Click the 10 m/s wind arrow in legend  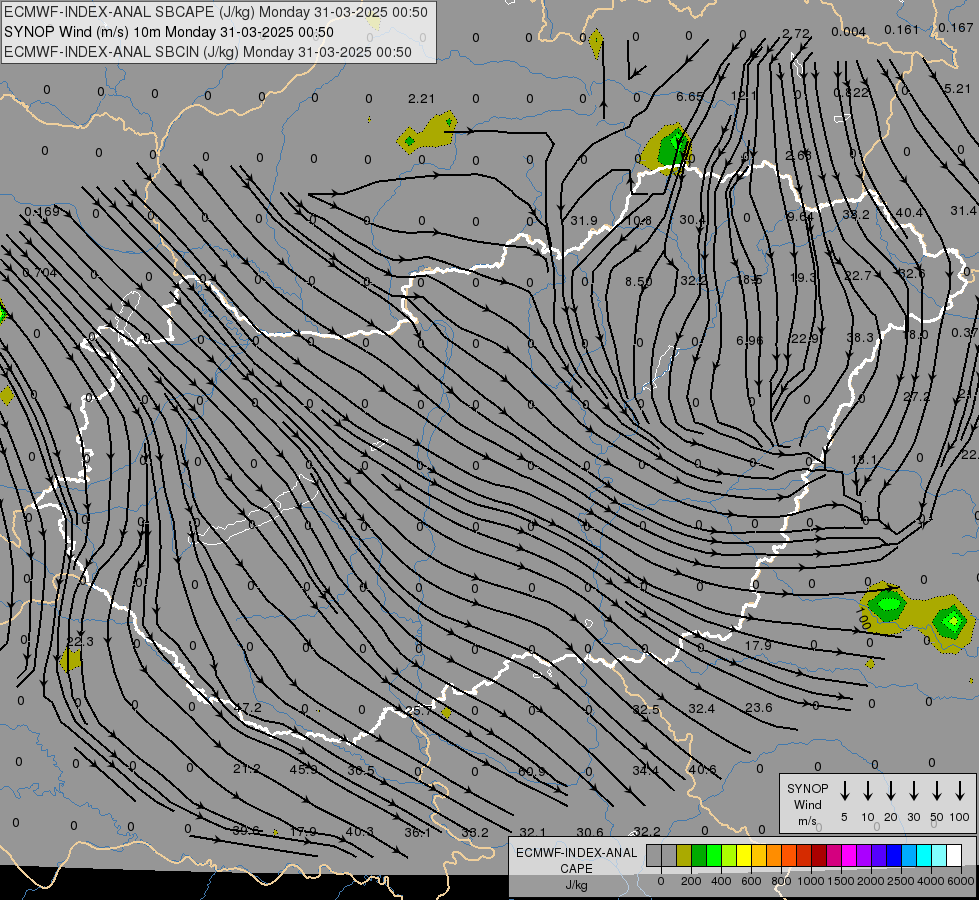pyautogui.click(x=867, y=791)
